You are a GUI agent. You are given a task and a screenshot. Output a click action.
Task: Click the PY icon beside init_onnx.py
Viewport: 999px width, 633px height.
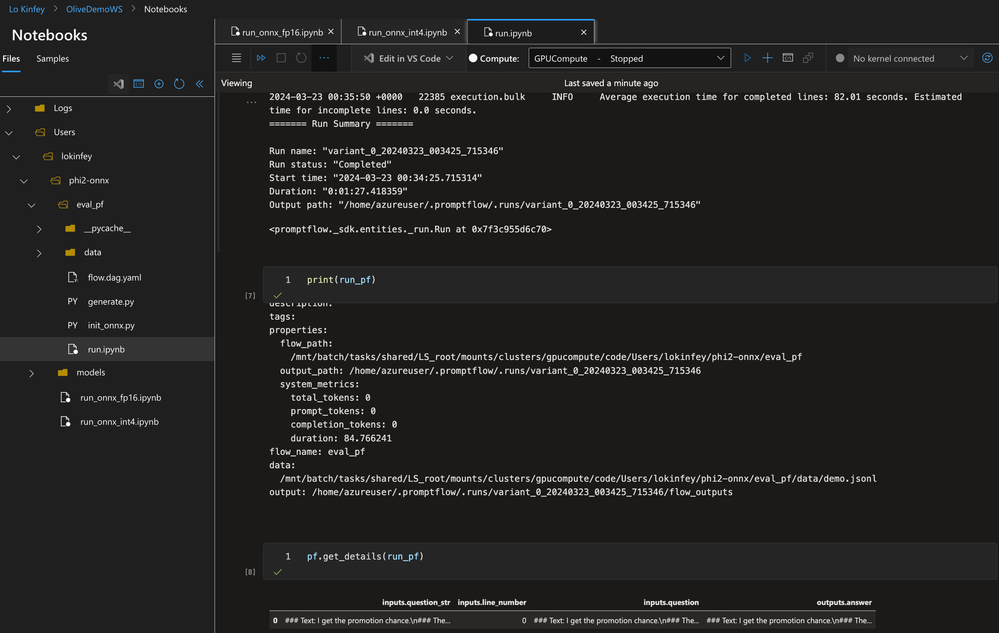coord(73,325)
